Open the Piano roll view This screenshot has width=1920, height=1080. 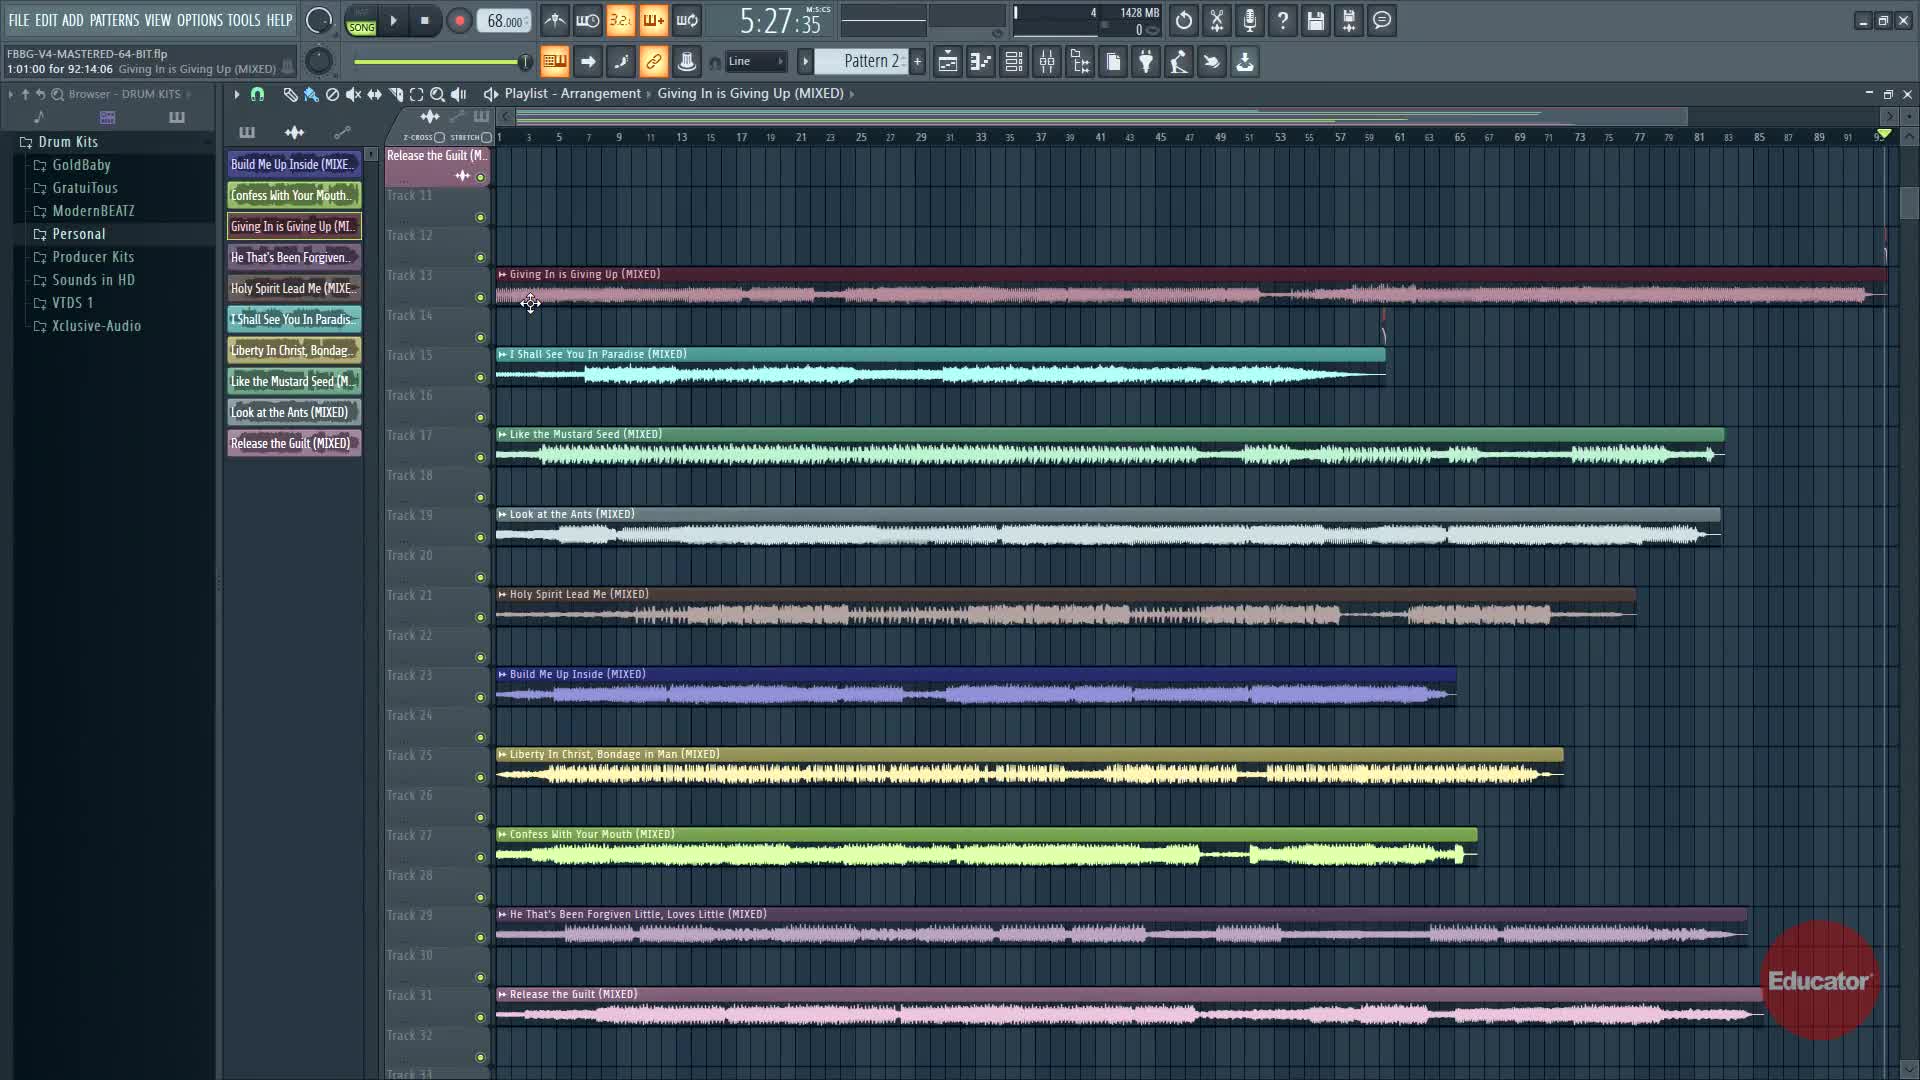pos(981,62)
